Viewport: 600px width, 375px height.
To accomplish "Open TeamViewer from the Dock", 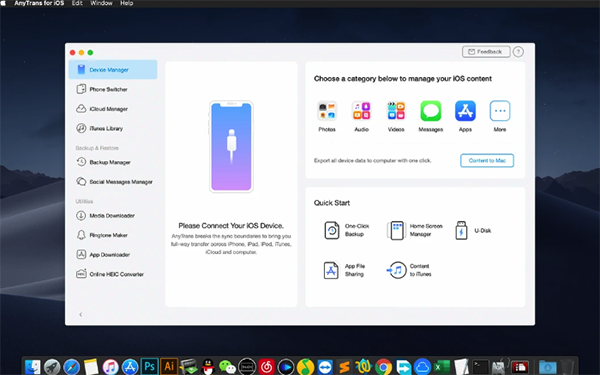I will click(x=324, y=367).
